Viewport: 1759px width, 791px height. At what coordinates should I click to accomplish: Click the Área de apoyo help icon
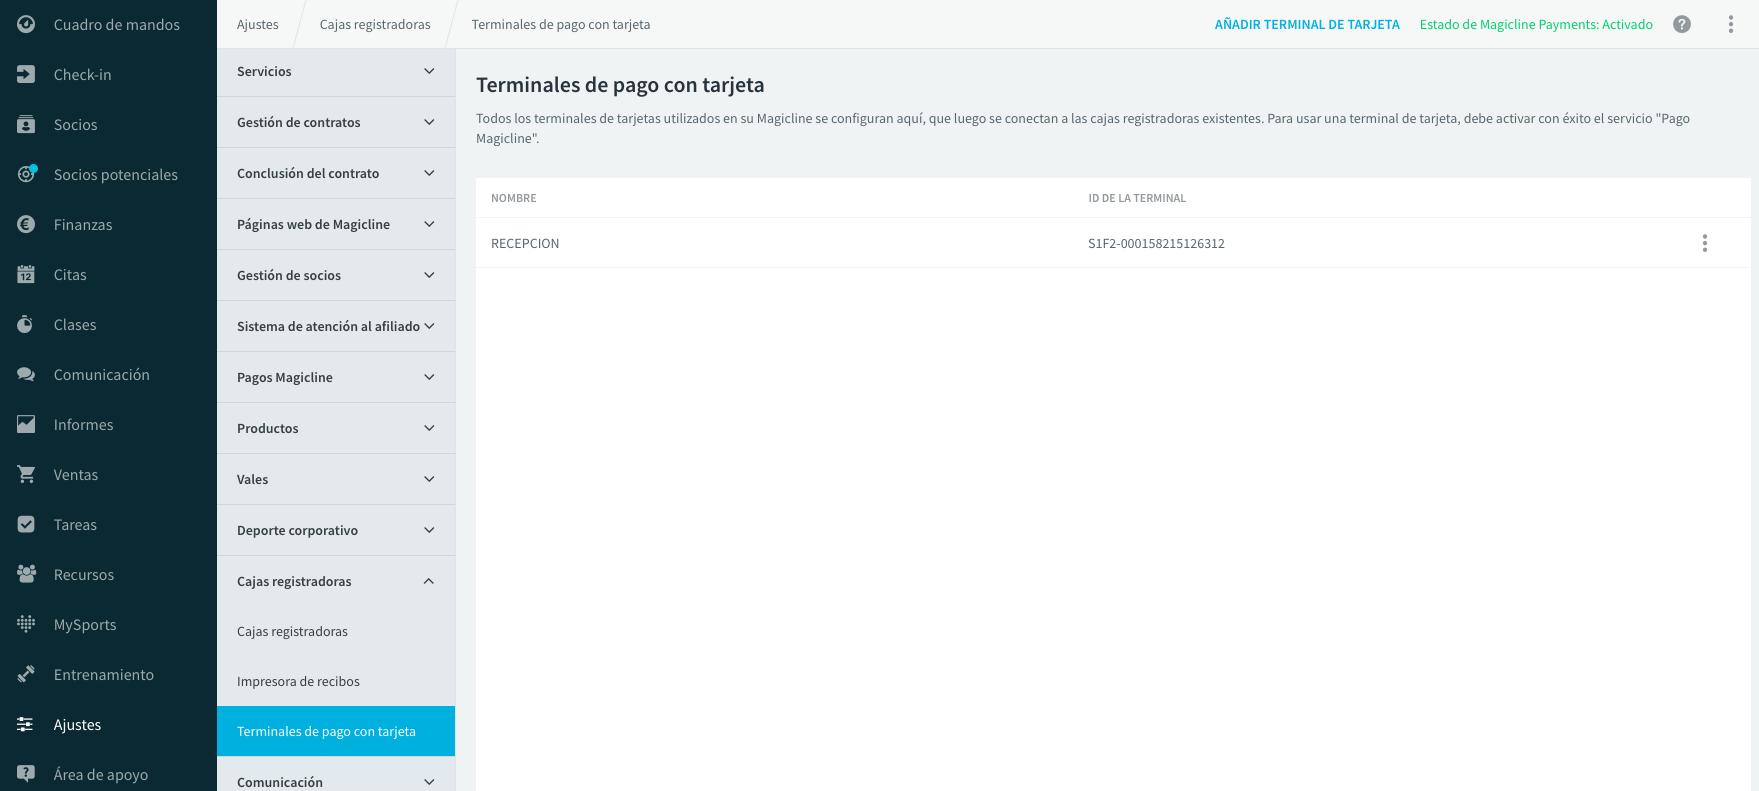pyautogui.click(x=26, y=774)
